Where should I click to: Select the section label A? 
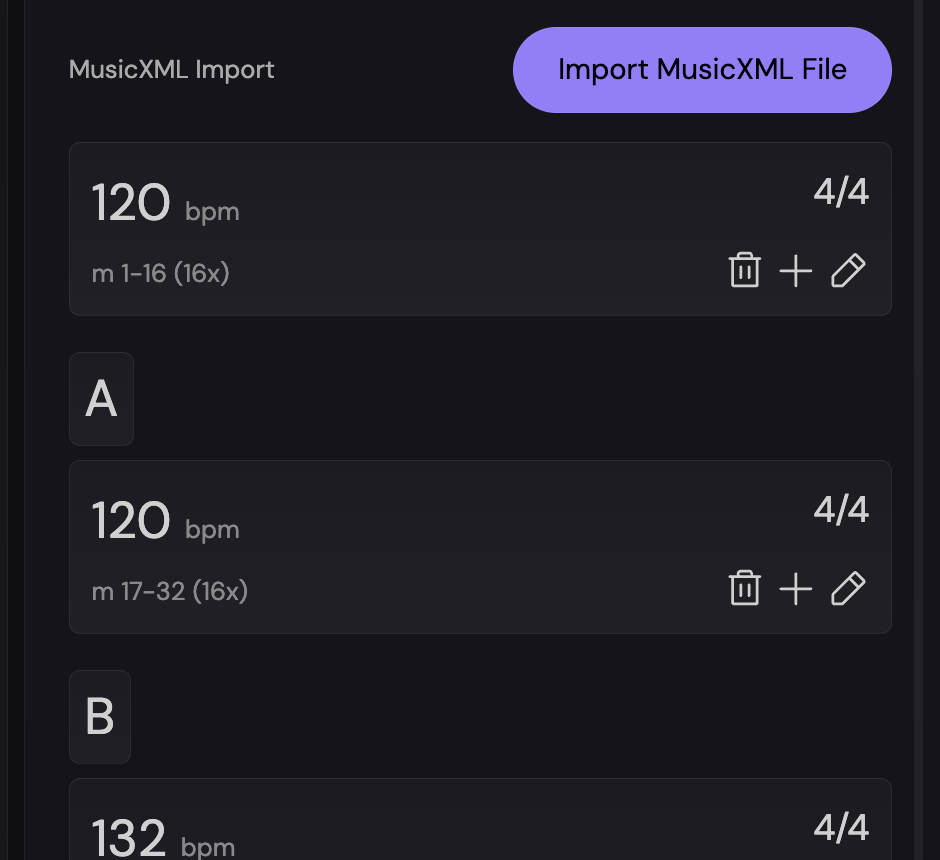[x=101, y=399]
